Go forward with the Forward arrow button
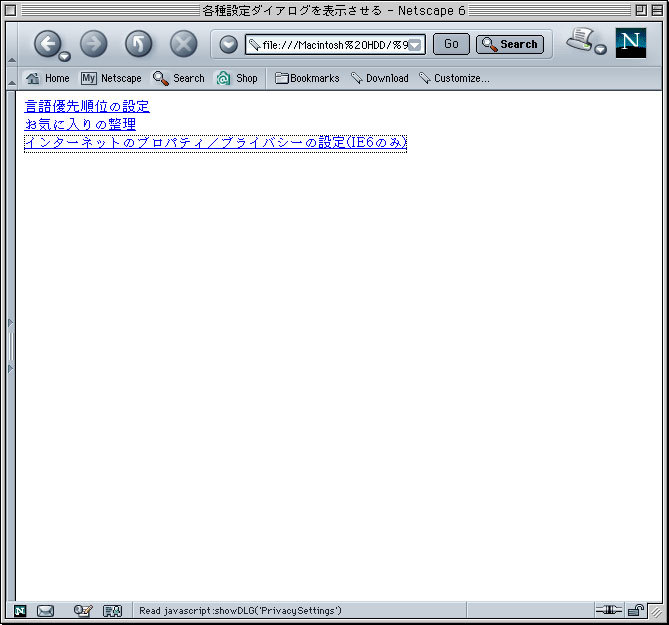669x625 pixels. (93, 44)
